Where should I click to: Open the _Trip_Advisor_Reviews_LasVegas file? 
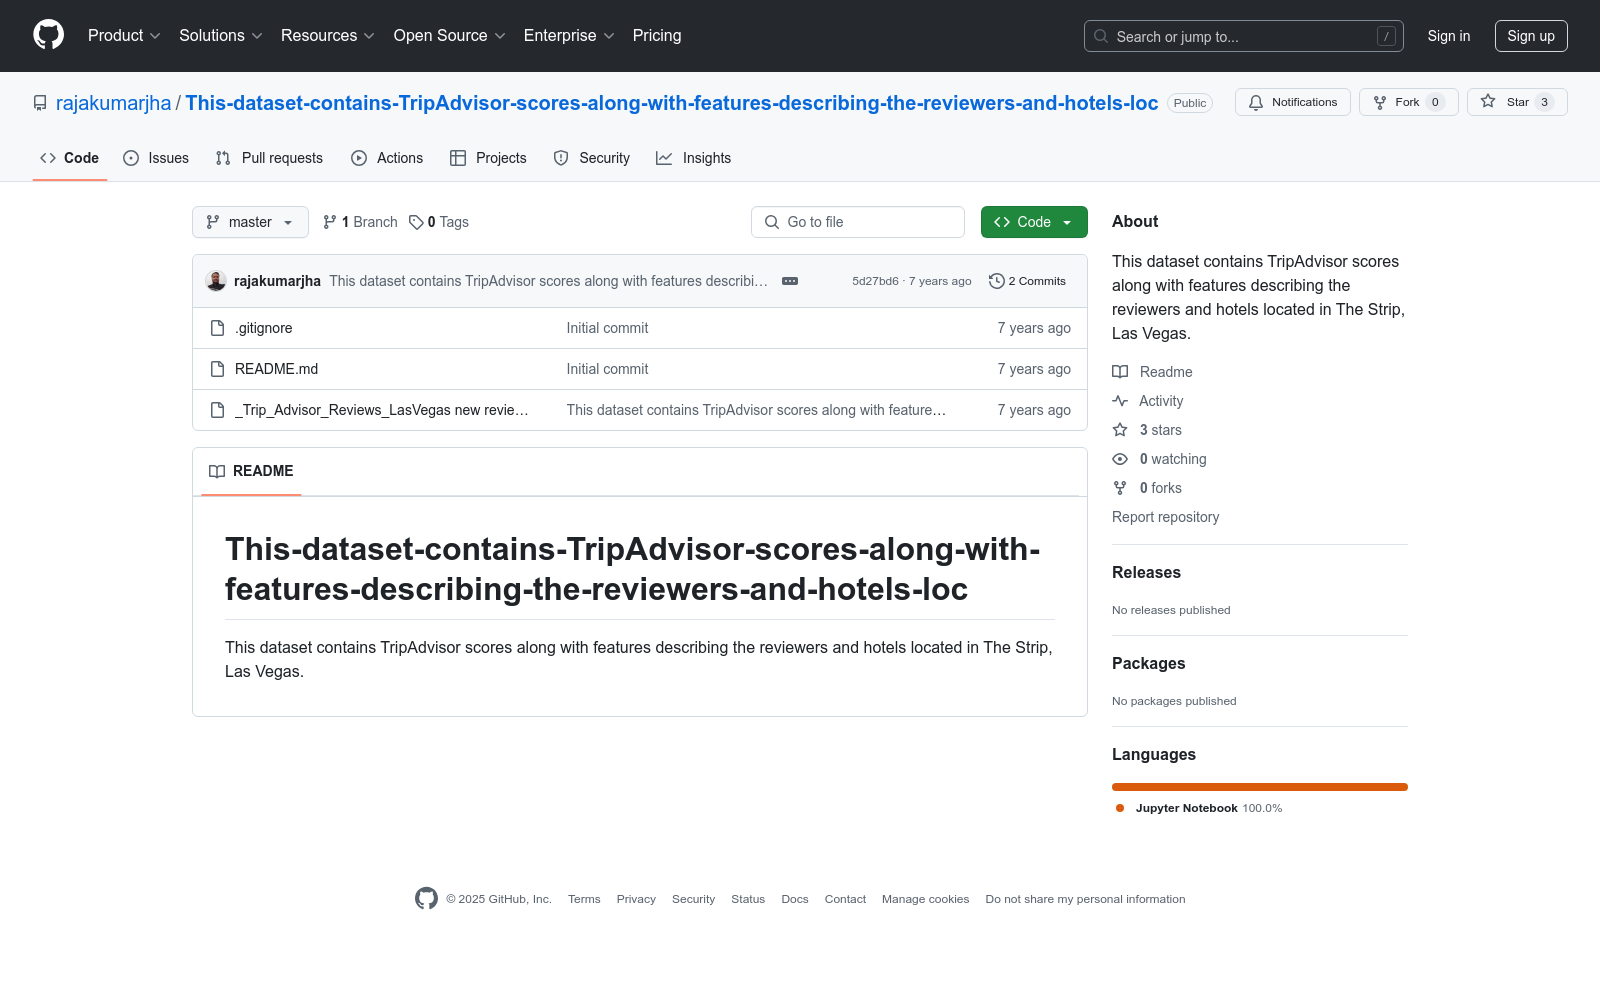coord(382,410)
